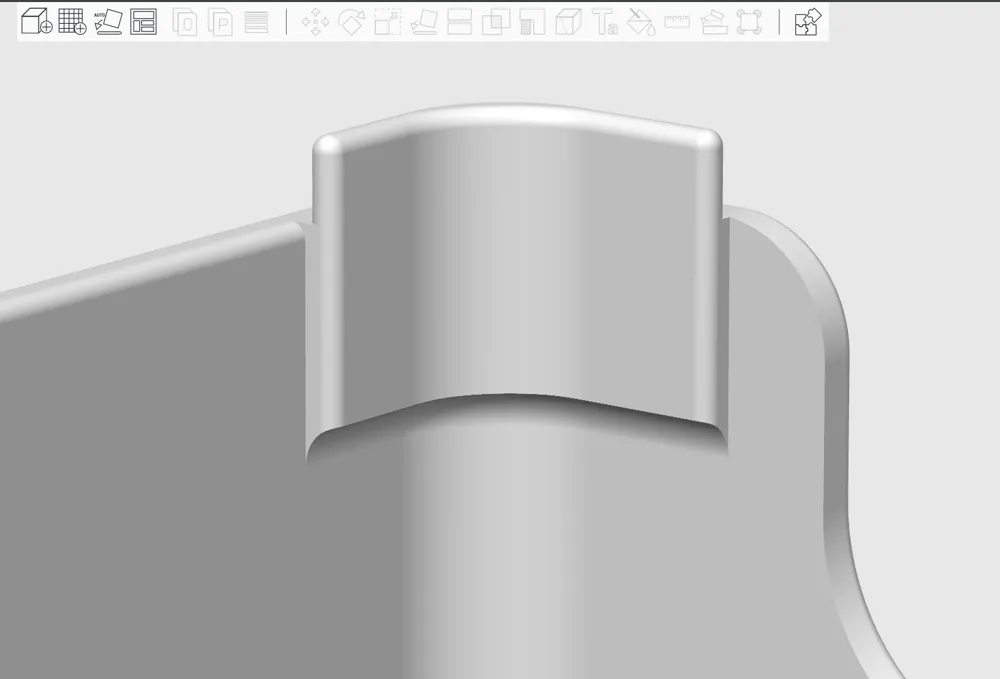The width and height of the screenshot is (1000, 679).
Task: Split the model to parts
Action: 221,22
